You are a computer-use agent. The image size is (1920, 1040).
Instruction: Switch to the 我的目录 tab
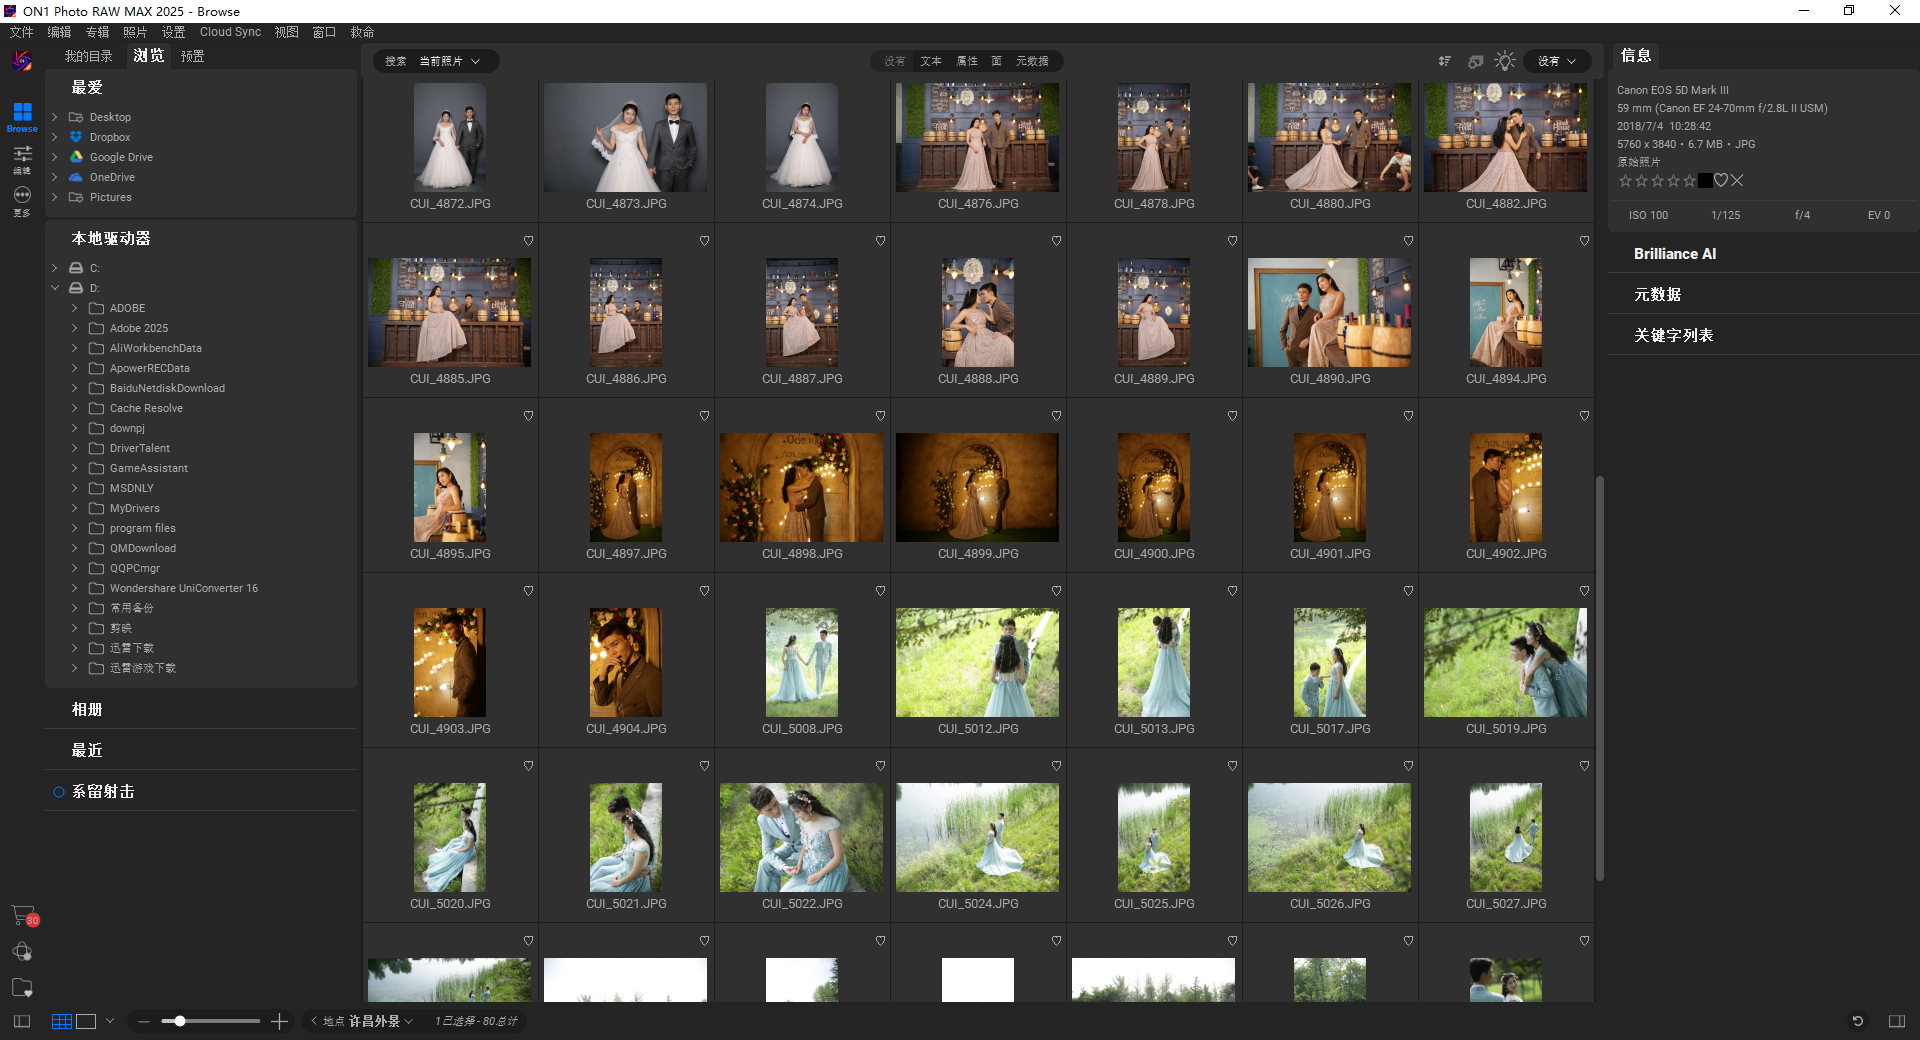point(88,56)
